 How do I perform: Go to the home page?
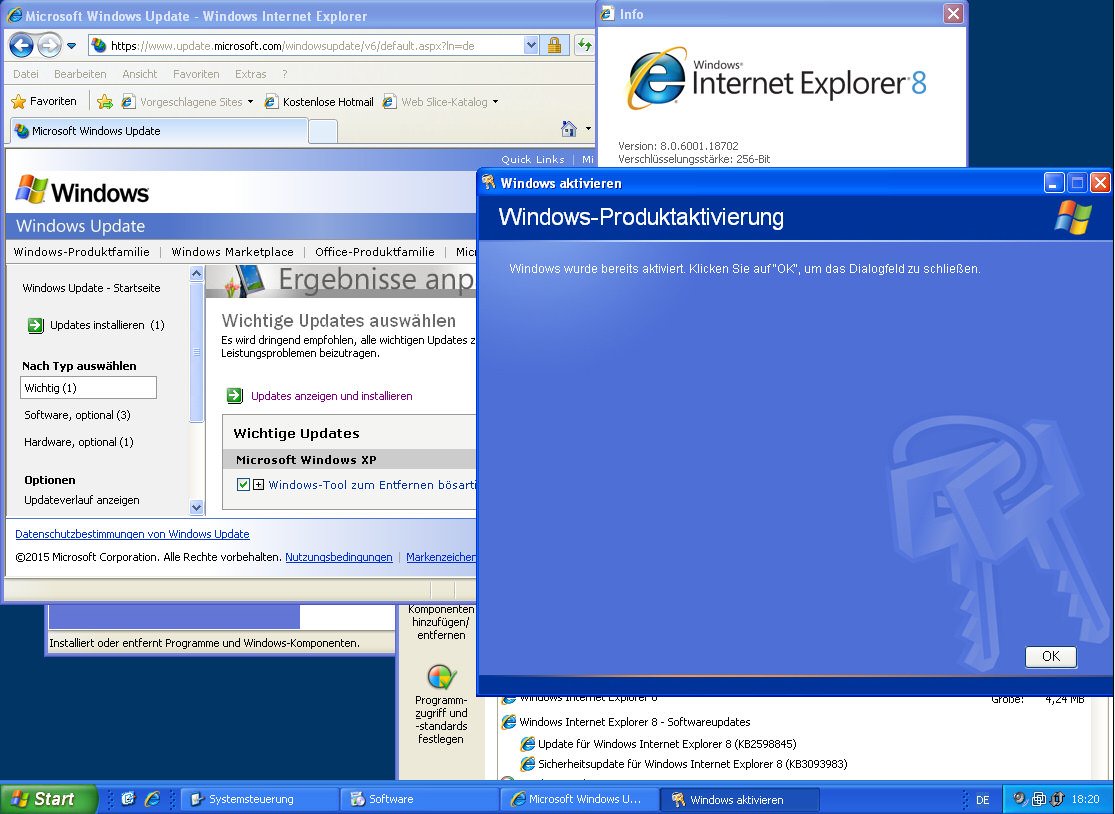tap(569, 129)
